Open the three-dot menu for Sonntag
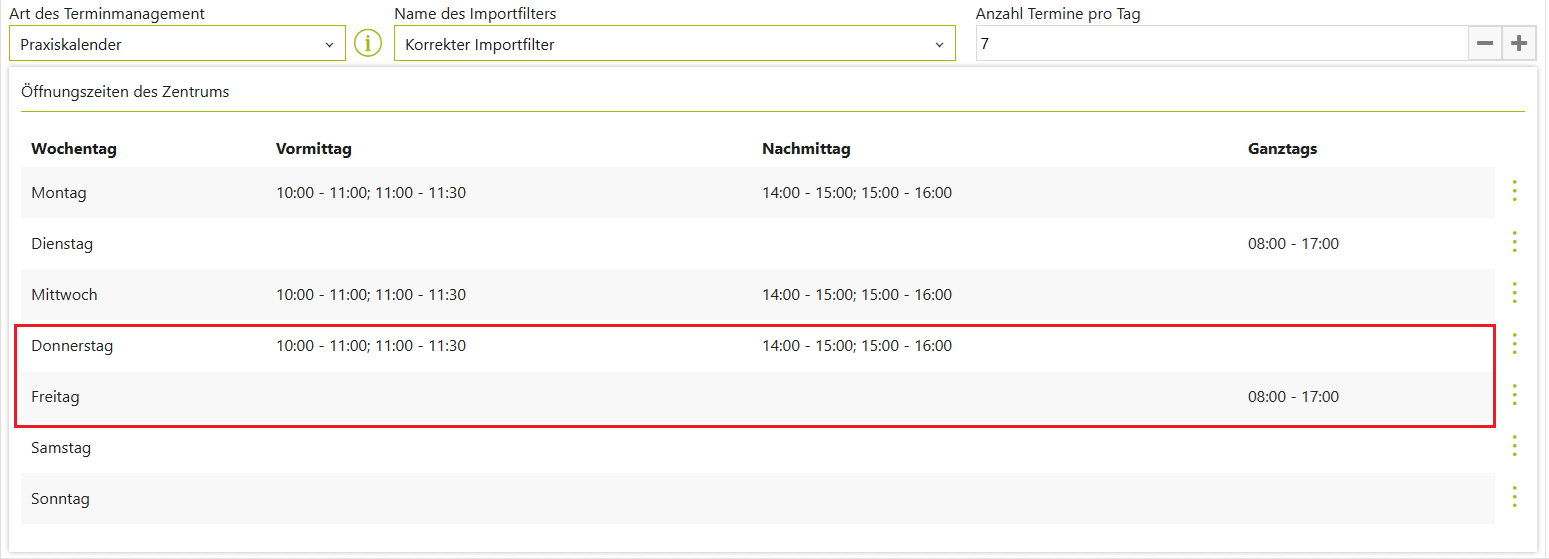1549x559 pixels. tap(1514, 497)
